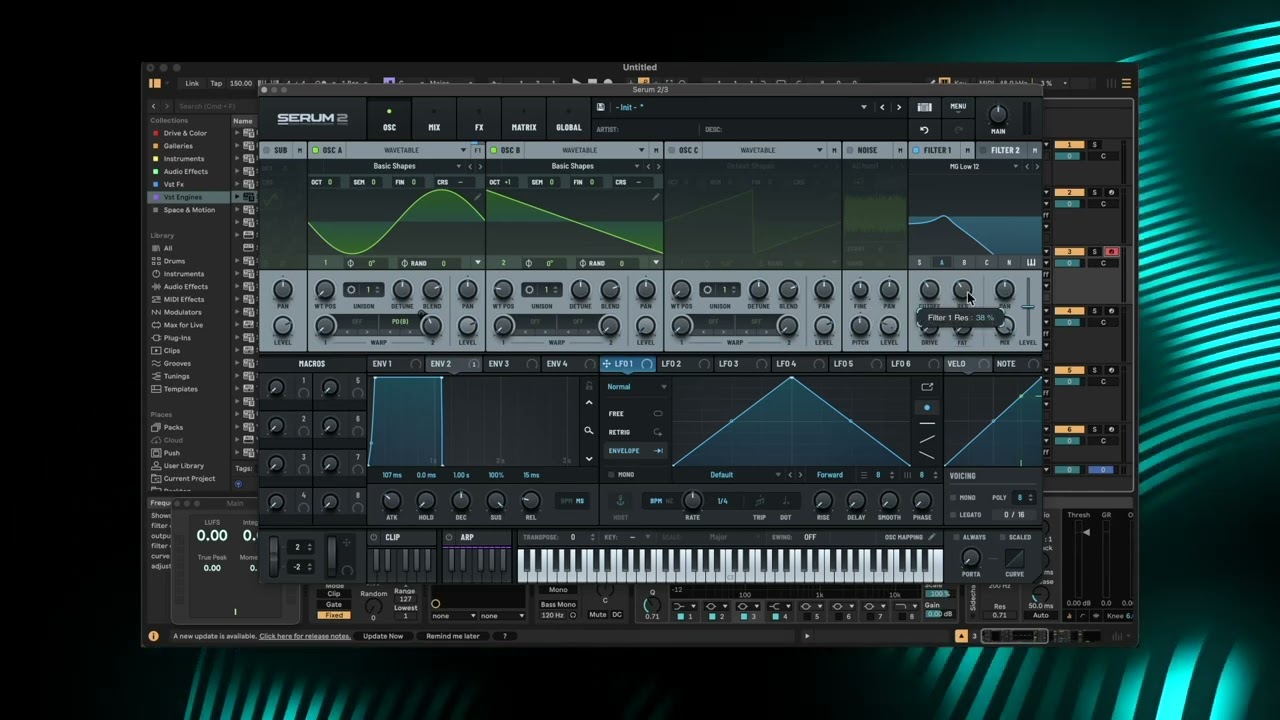
Task: Enable the voicing Mono checkbox
Action: 953,497
